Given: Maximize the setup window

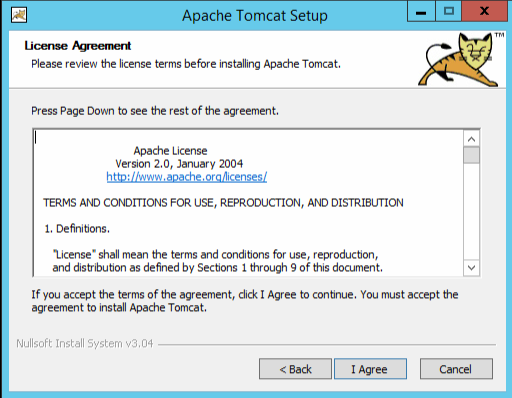Looking at the screenshot, I should click(449, 11).
